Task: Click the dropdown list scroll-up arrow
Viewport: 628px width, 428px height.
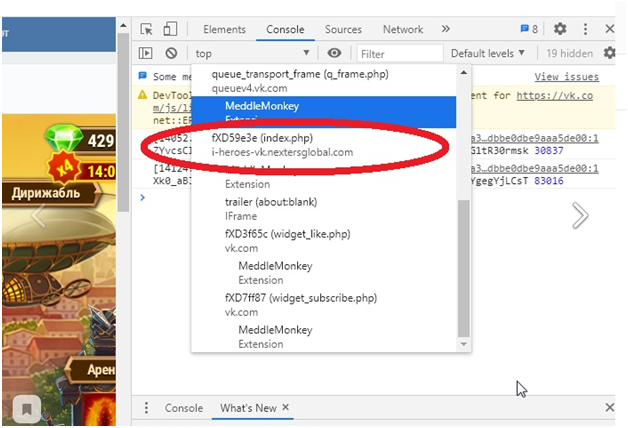Action: (x=463, y=72)
